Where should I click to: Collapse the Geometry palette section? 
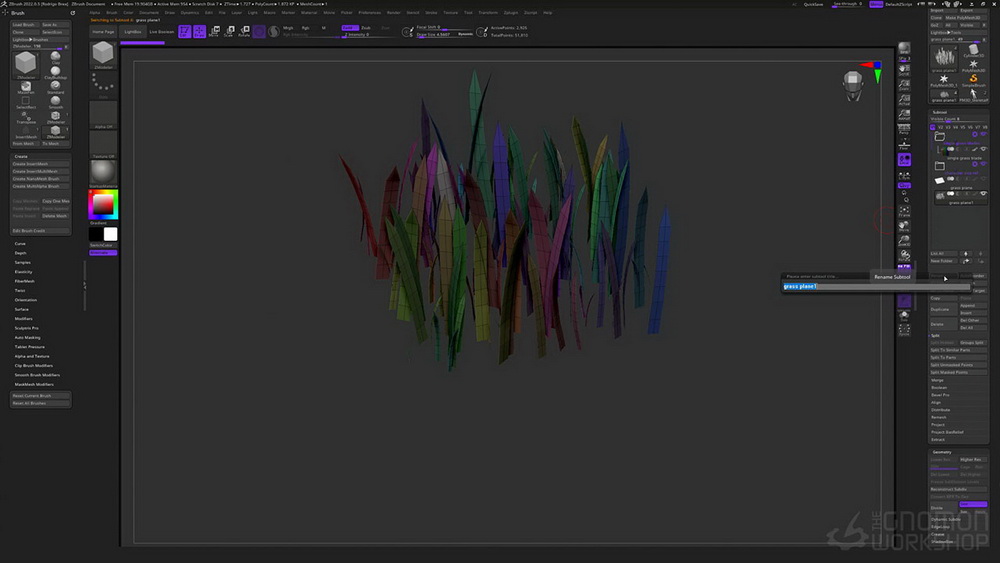942,452
